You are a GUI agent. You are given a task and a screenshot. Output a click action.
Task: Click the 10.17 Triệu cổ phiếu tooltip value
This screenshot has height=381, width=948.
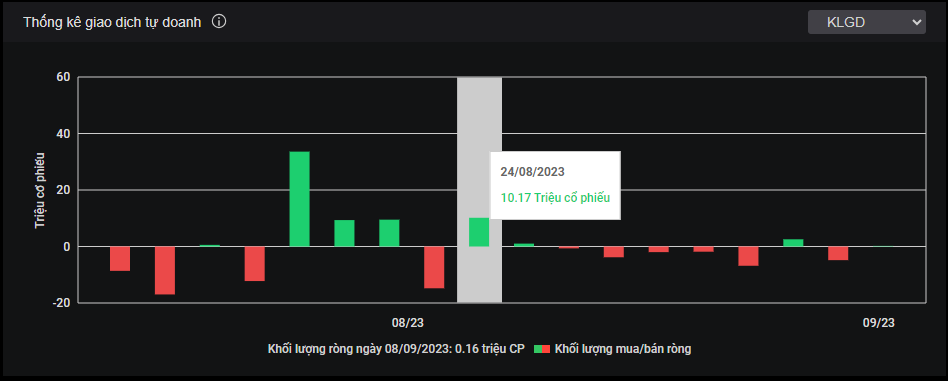coord(556,197)
